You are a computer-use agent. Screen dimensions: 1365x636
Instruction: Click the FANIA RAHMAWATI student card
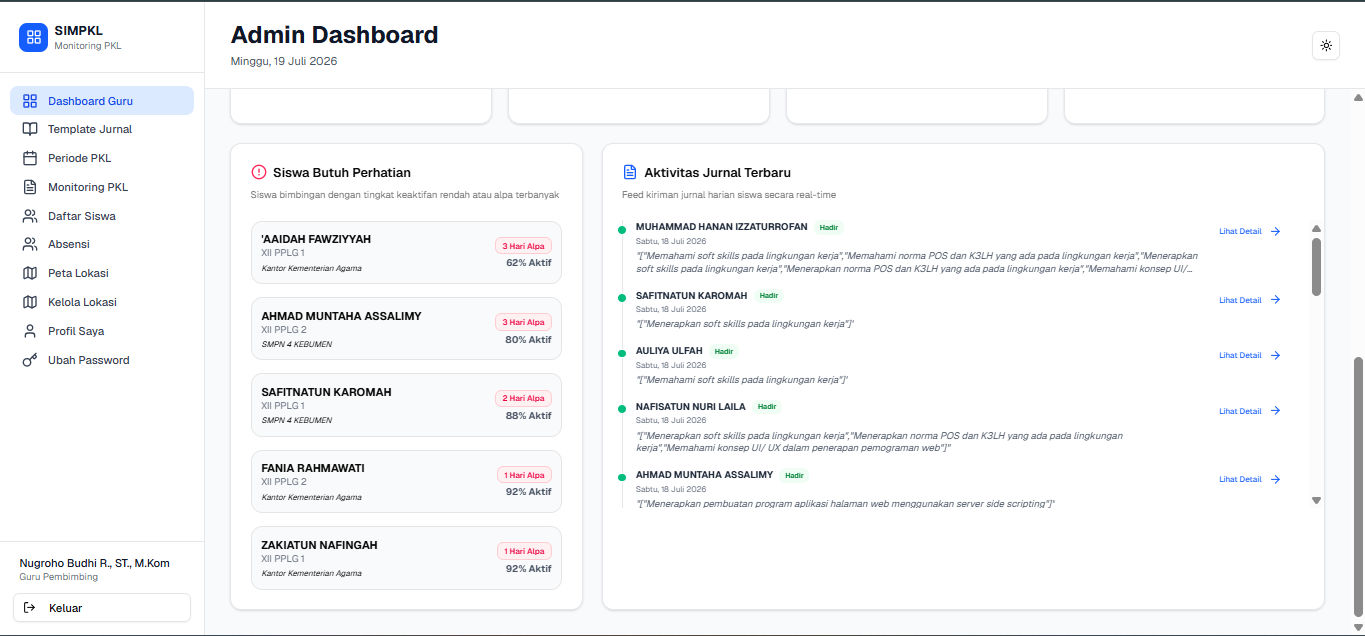point(406,482)
